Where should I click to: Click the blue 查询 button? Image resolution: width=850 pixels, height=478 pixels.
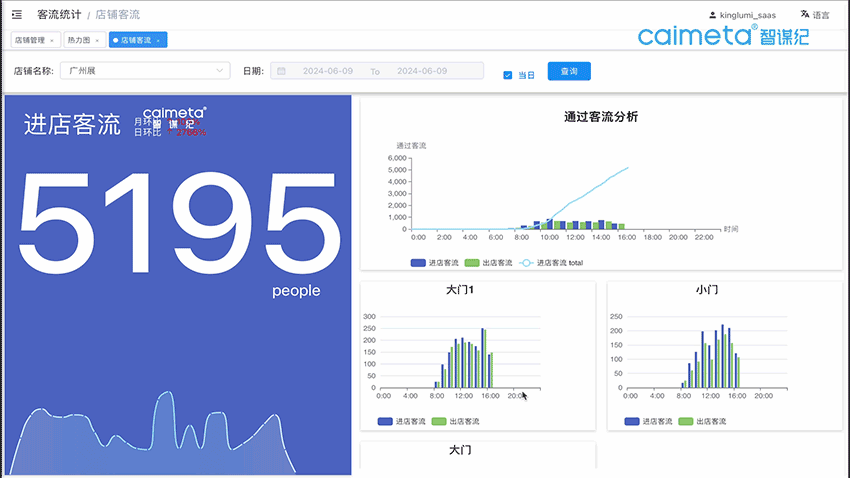coord(569,71)
